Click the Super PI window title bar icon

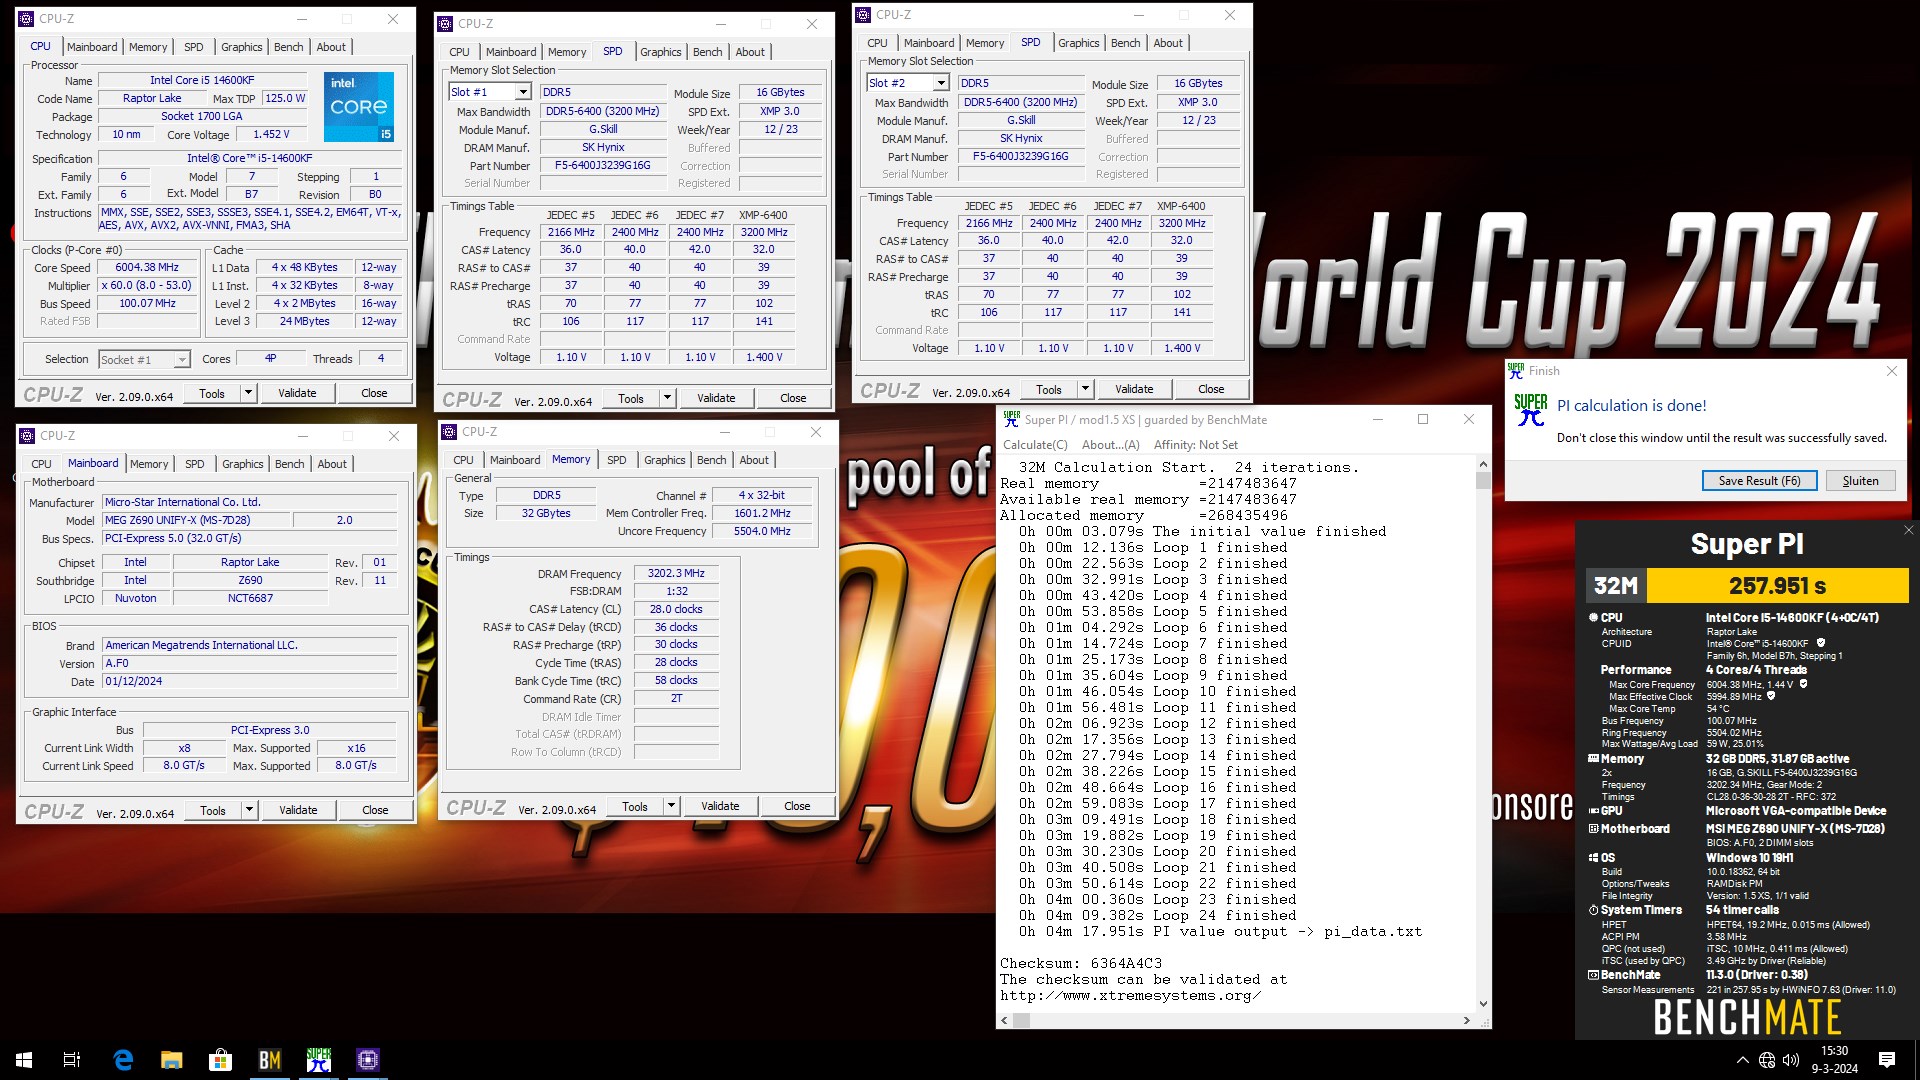(1012, 419)
